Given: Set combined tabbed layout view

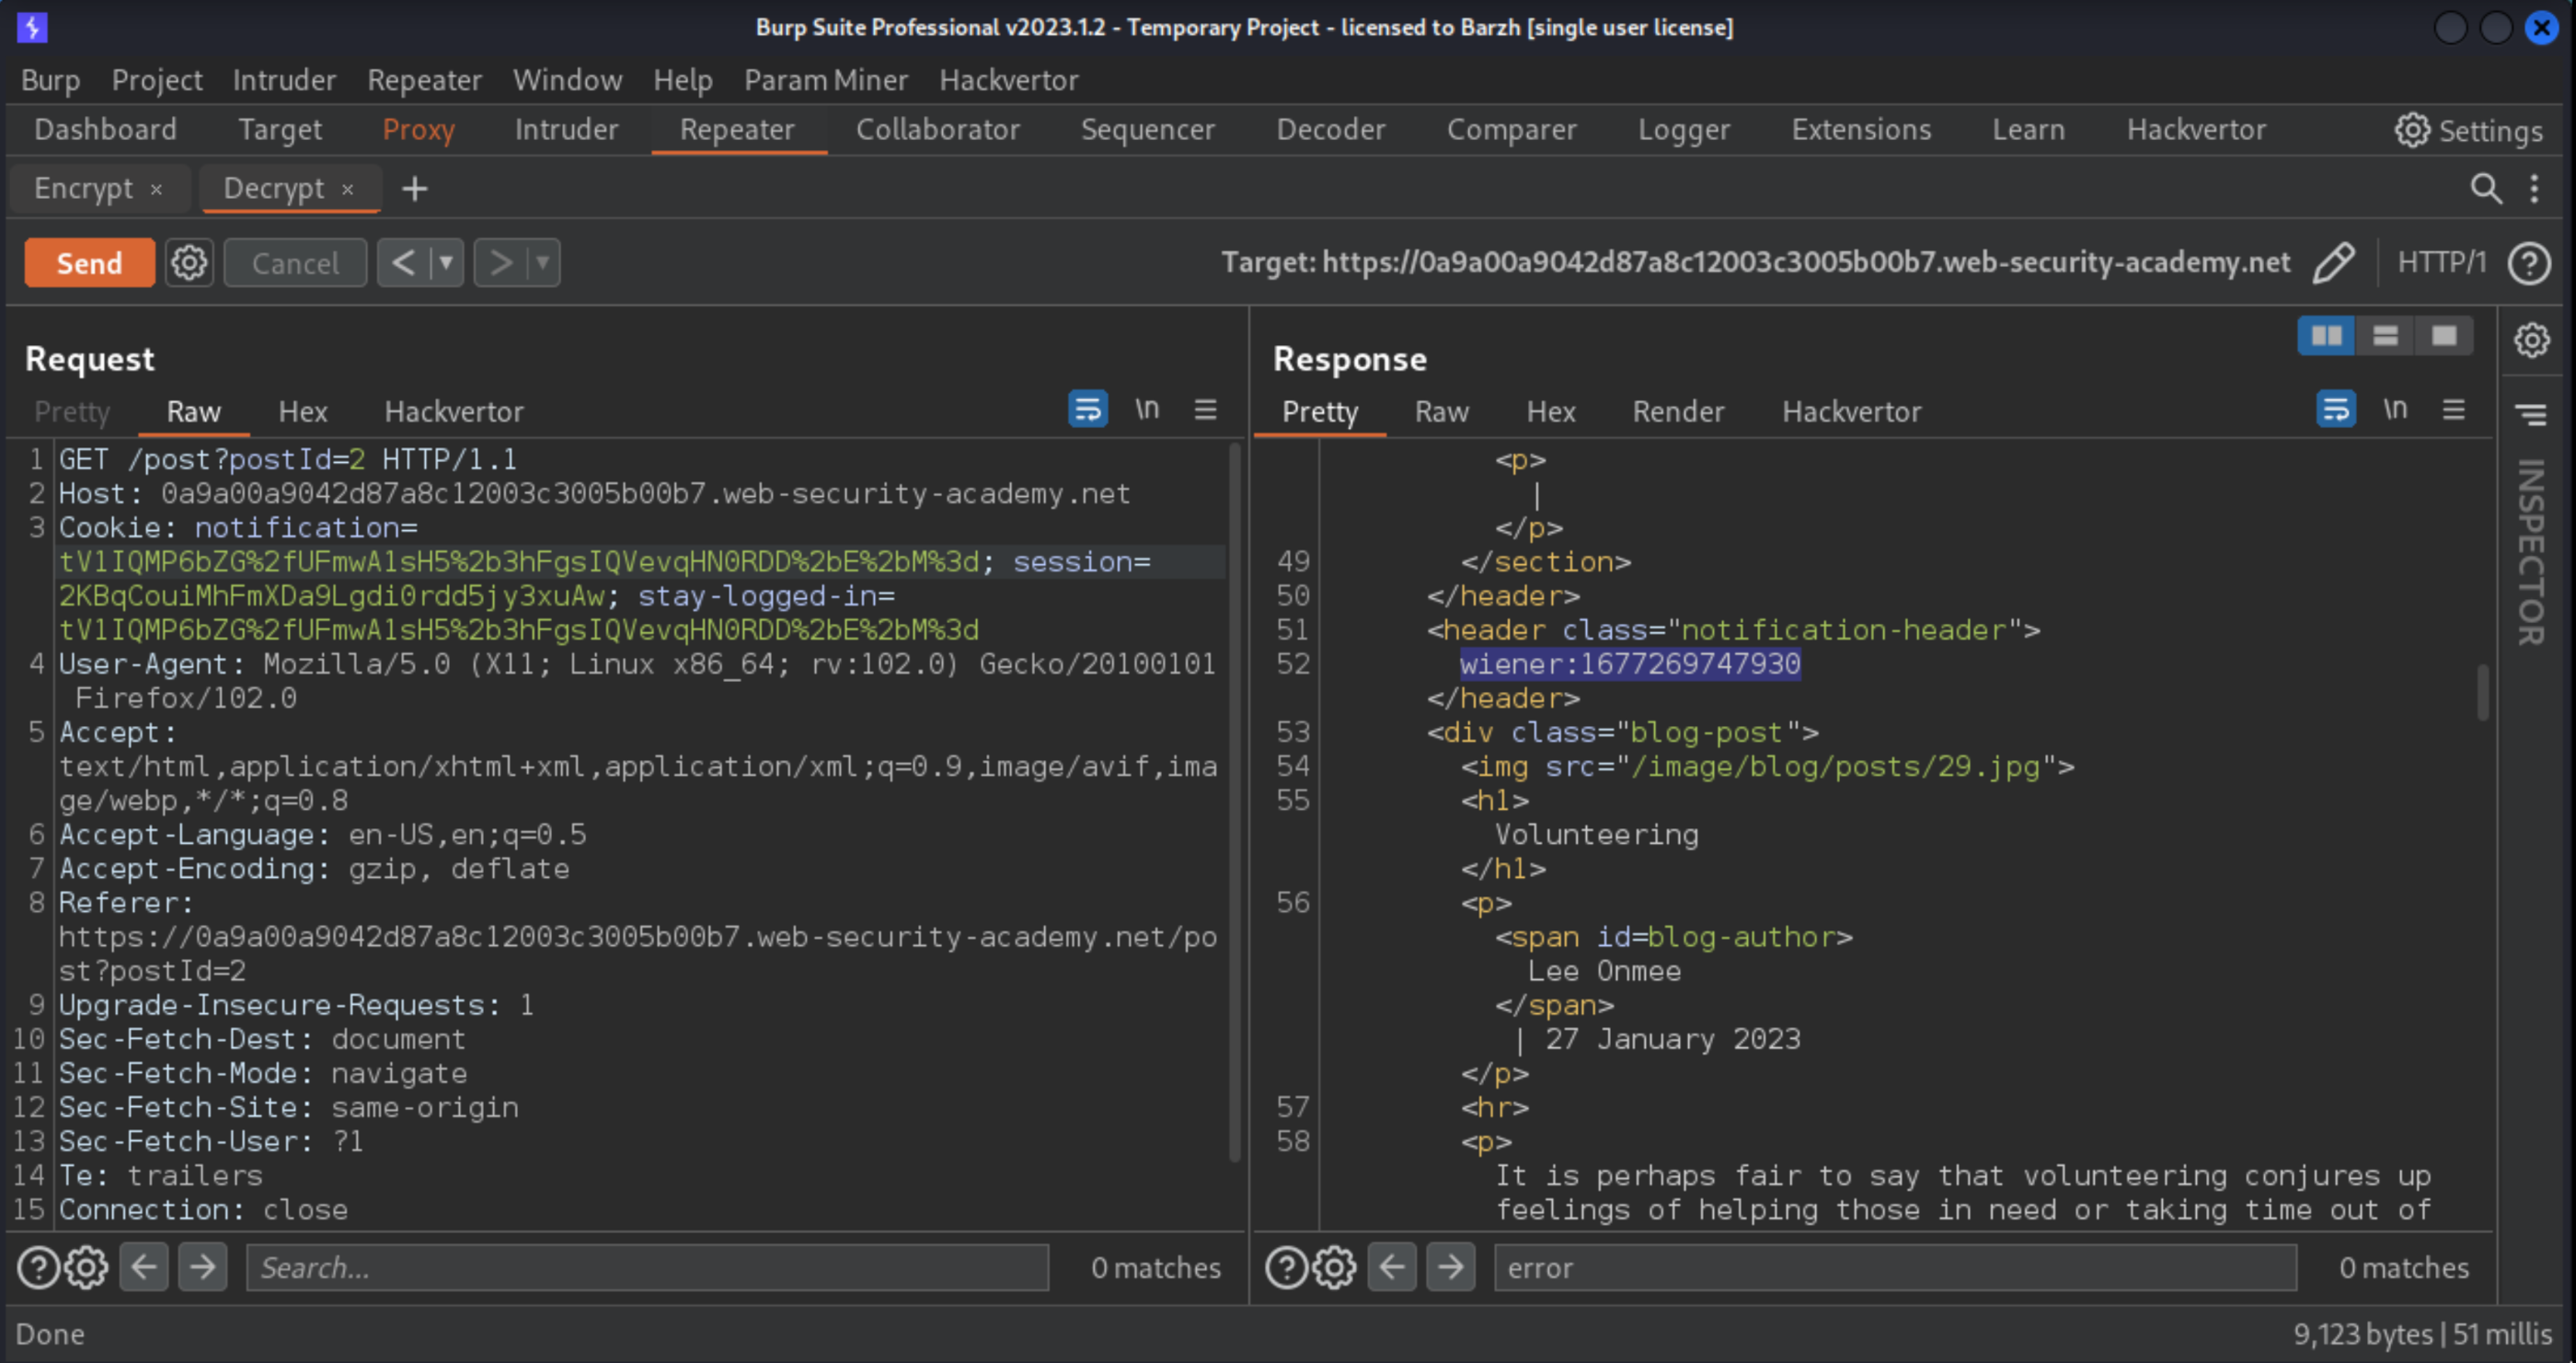Looking at the screenshot, I should (2444, 336).
